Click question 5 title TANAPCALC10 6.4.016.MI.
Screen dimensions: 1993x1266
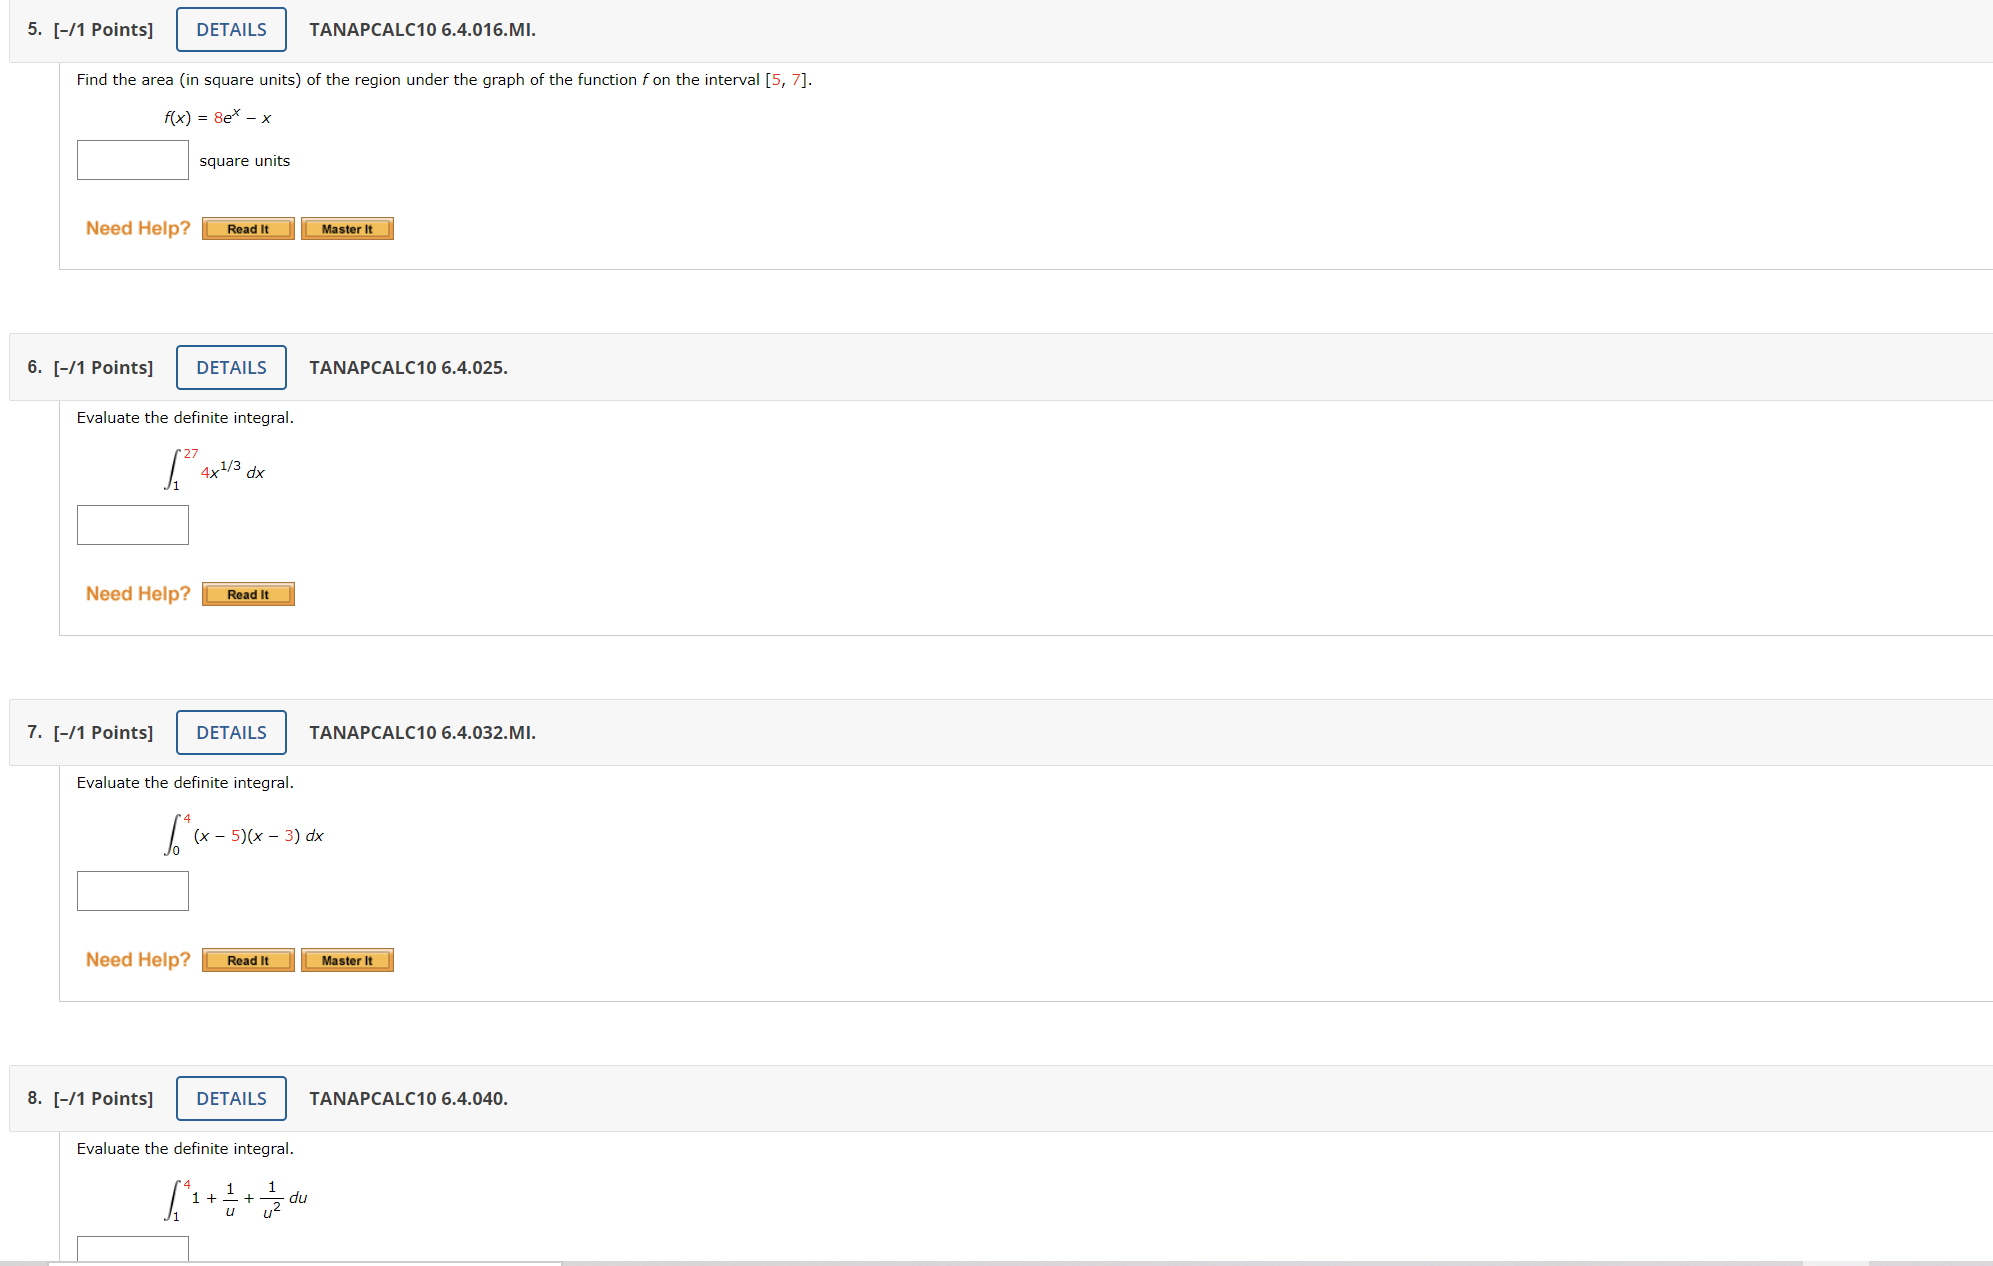click(422, 30)
